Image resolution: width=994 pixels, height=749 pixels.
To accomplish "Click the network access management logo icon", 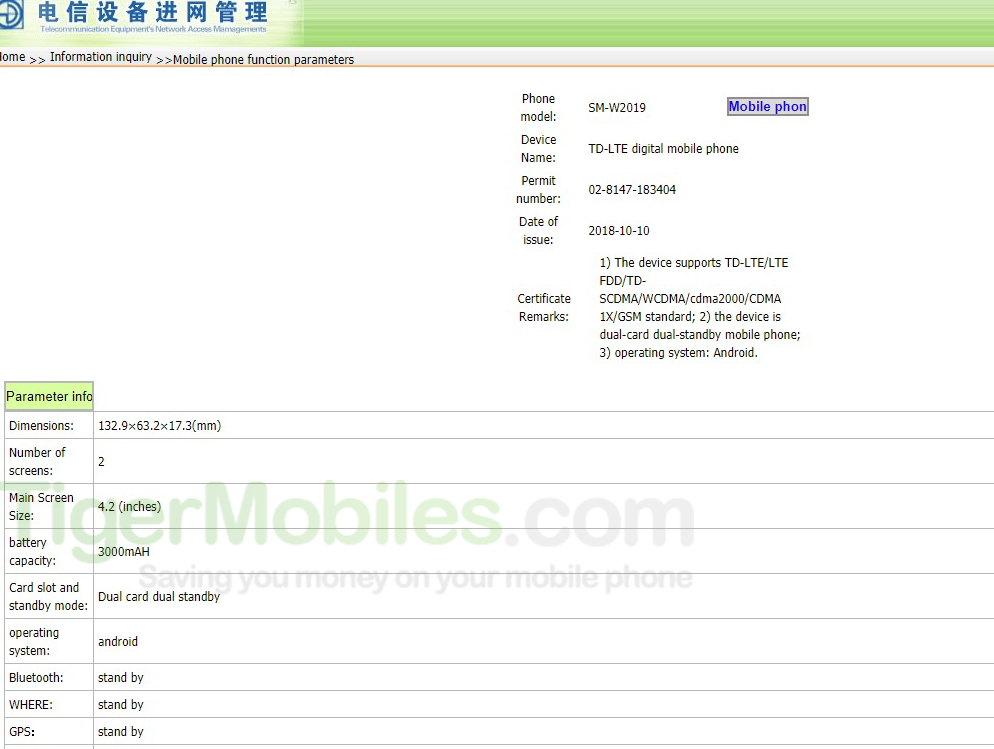I will coord(15,19).
